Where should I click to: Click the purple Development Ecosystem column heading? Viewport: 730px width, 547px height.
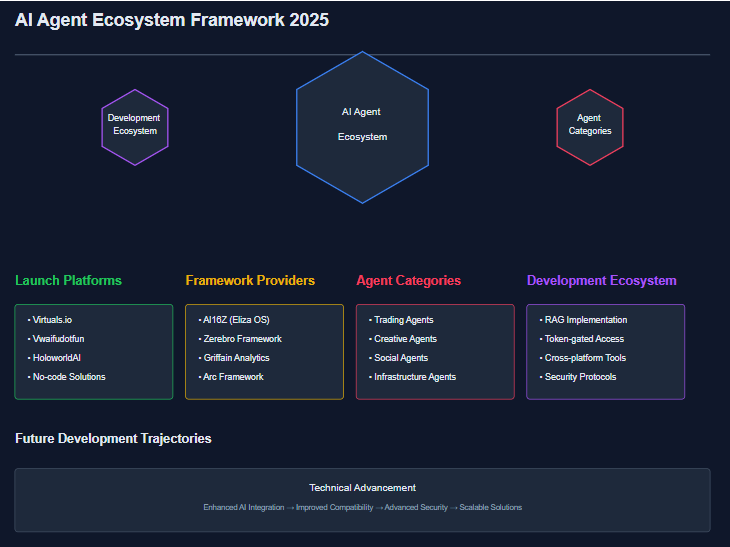[x=602, y=280]
